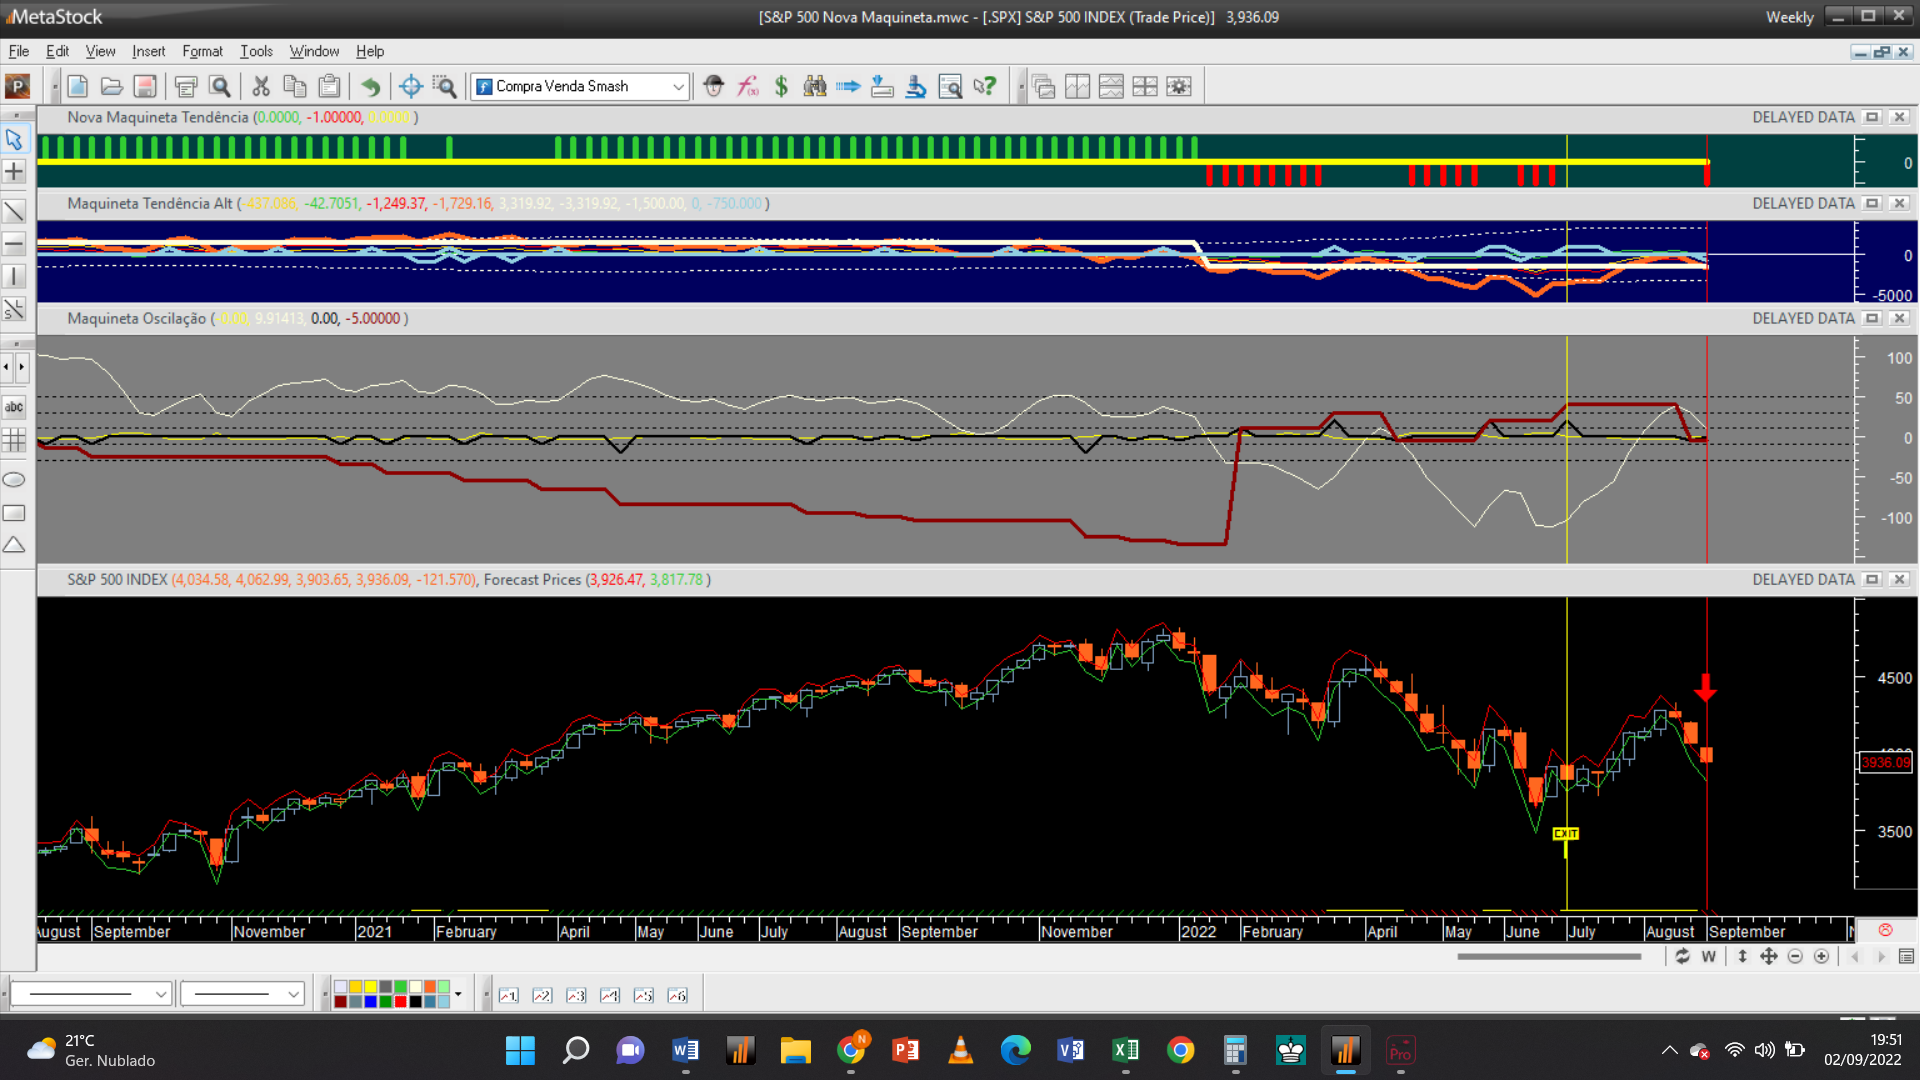This screenshot has width=1920, height=1080.
Task: Toggle maximize on Nova Maquineta Tendência pane
Action: [1872, 117]
